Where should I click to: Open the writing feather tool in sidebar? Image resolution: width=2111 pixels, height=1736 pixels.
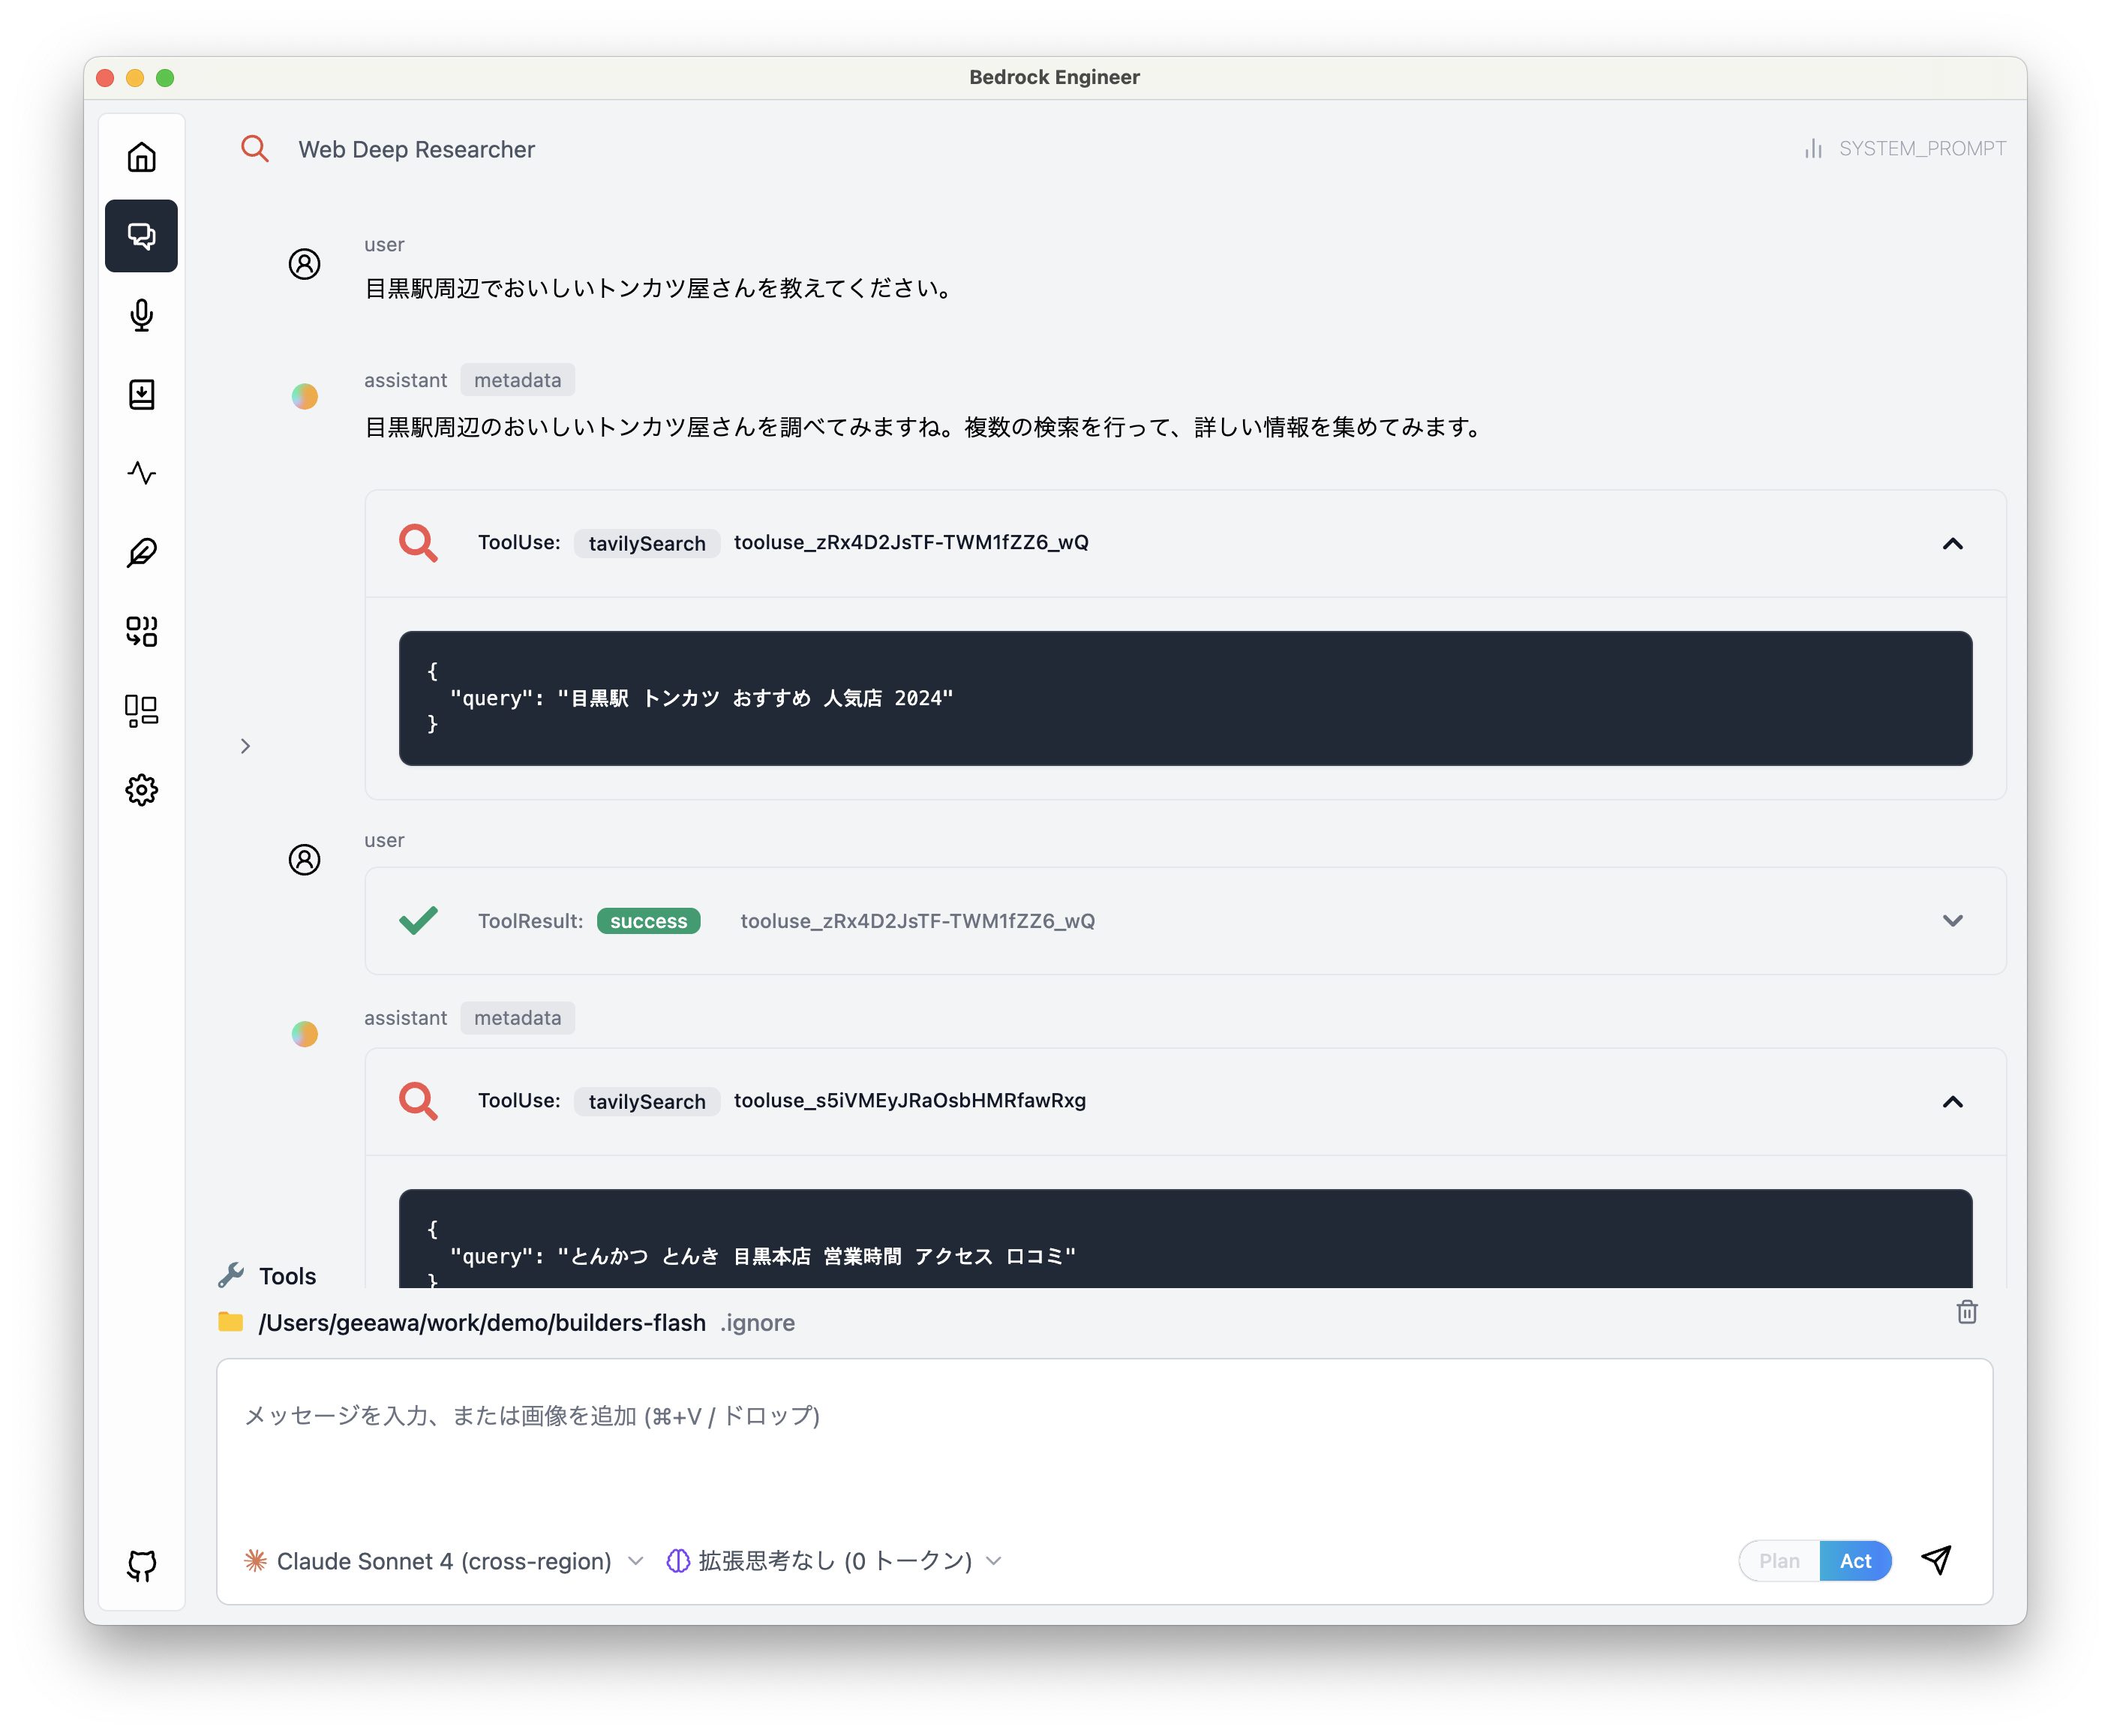[x=141, y=552]
